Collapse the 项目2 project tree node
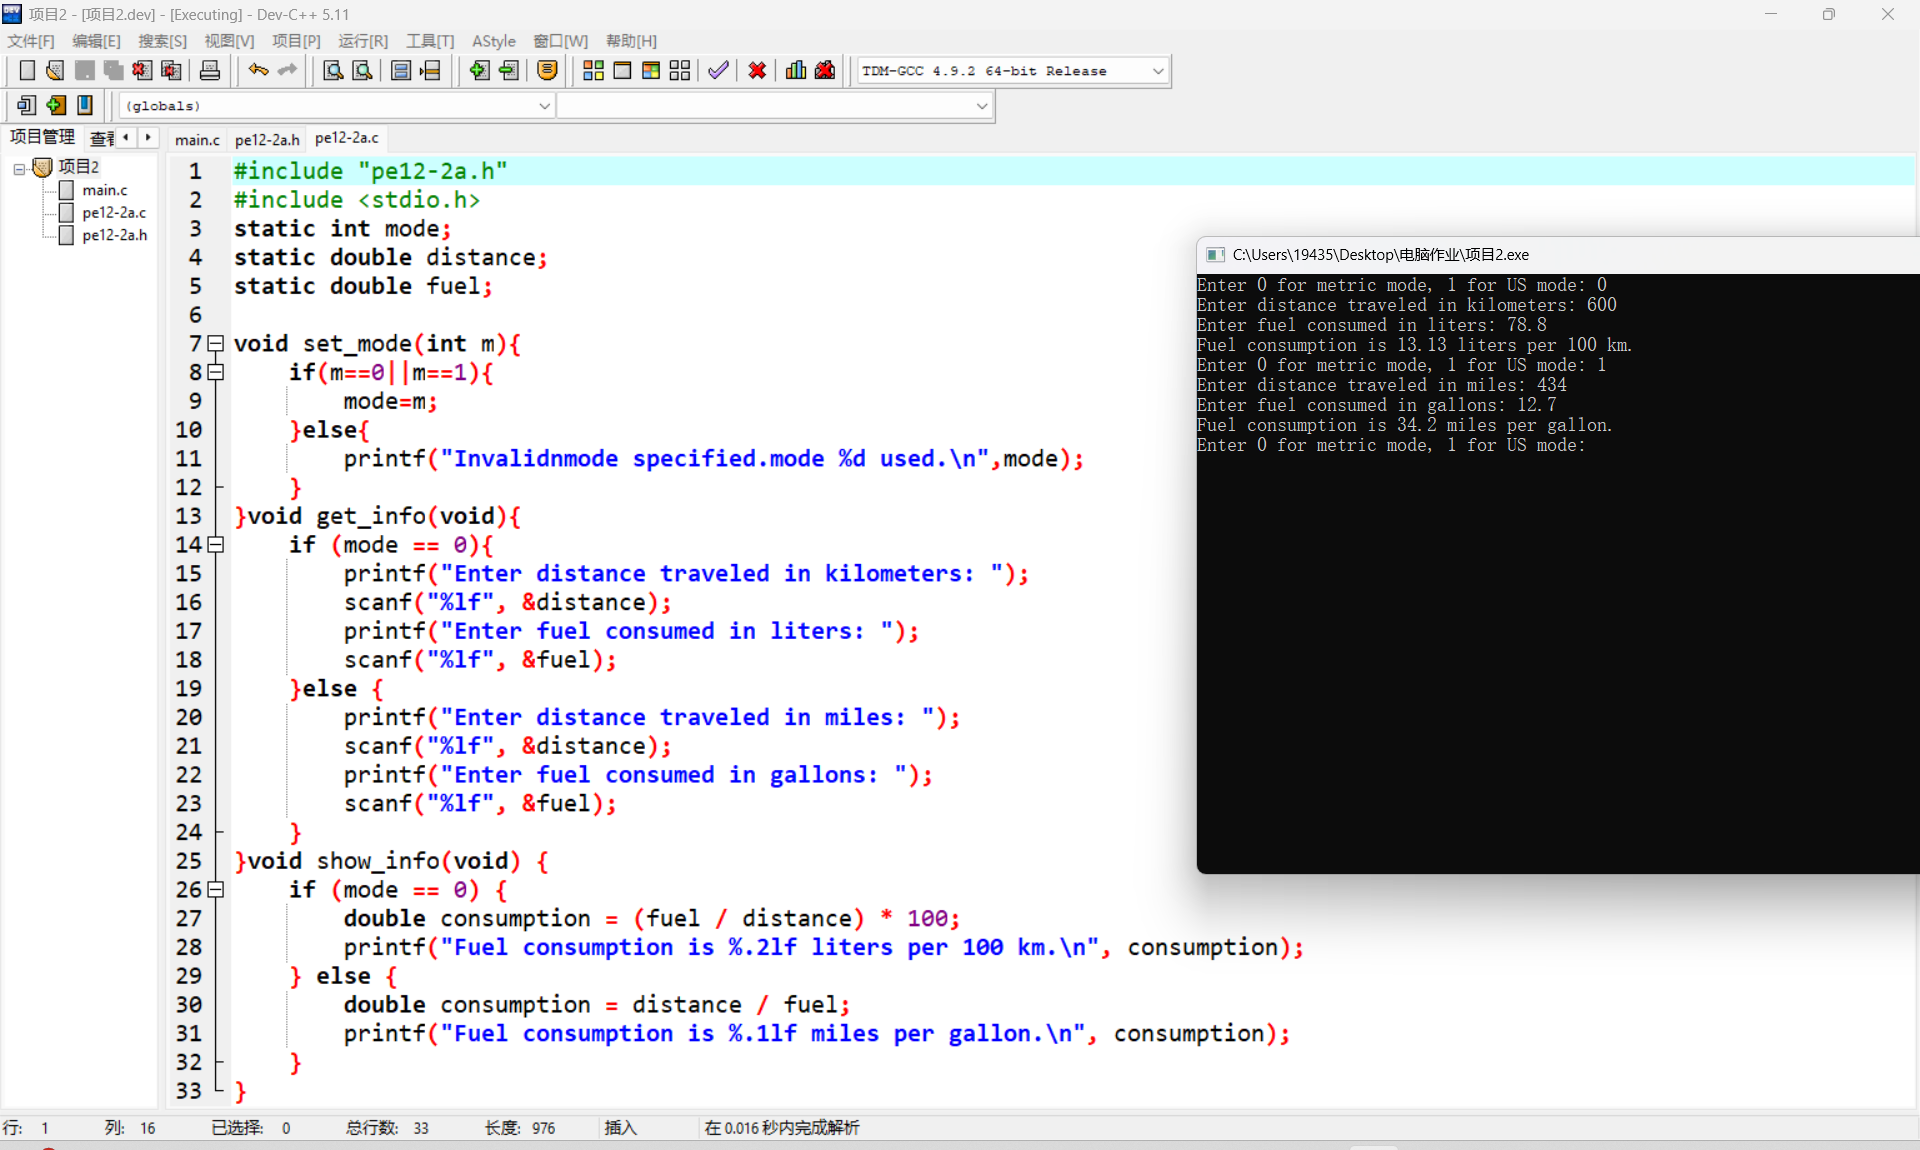This screenshot has width=1920, height=1150. [19, 168]
